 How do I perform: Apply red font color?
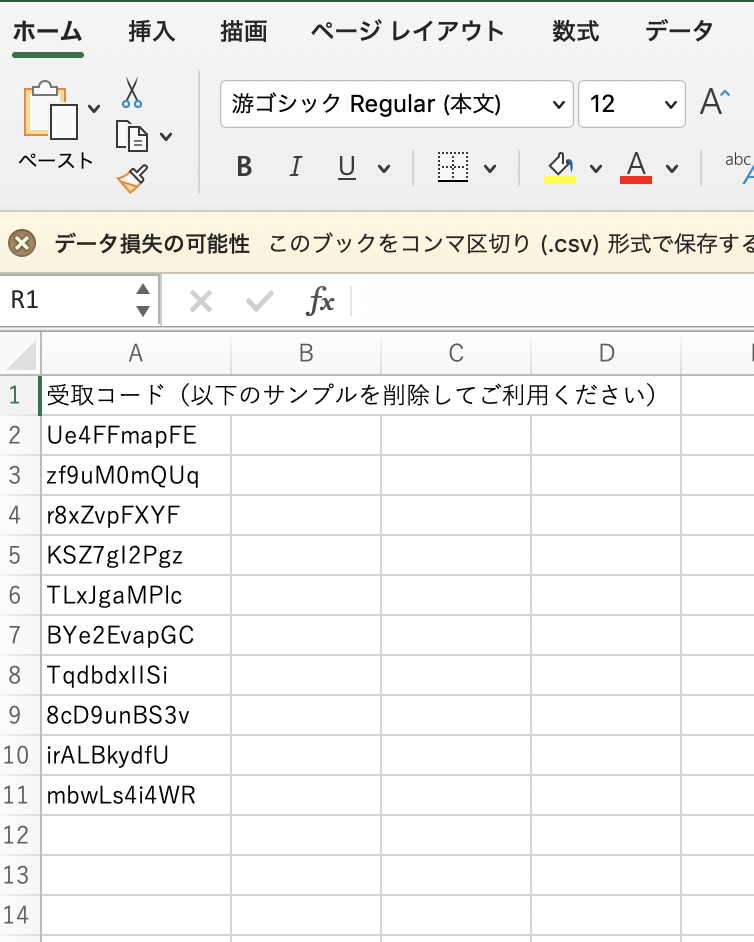636,168
